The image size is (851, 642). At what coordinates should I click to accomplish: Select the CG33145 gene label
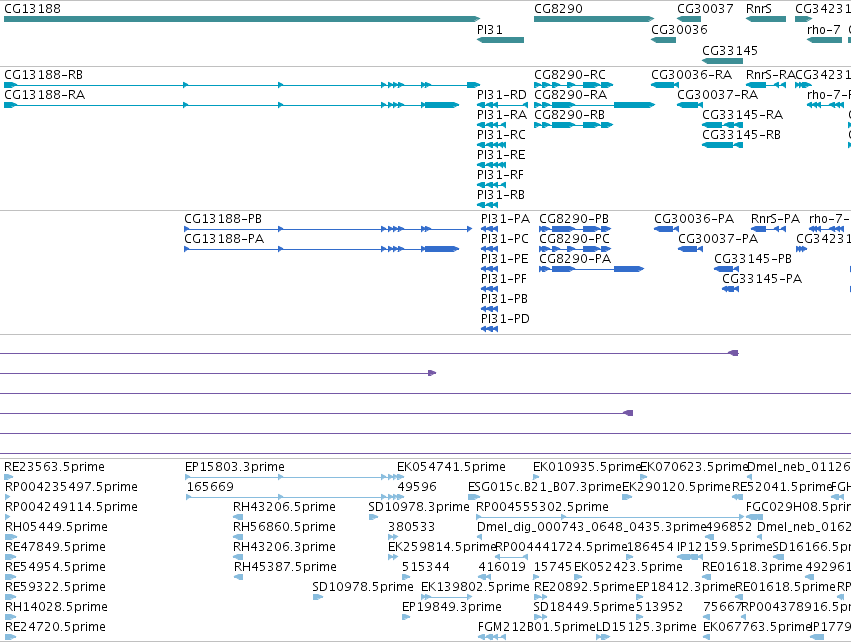click(x=729, y=50)
